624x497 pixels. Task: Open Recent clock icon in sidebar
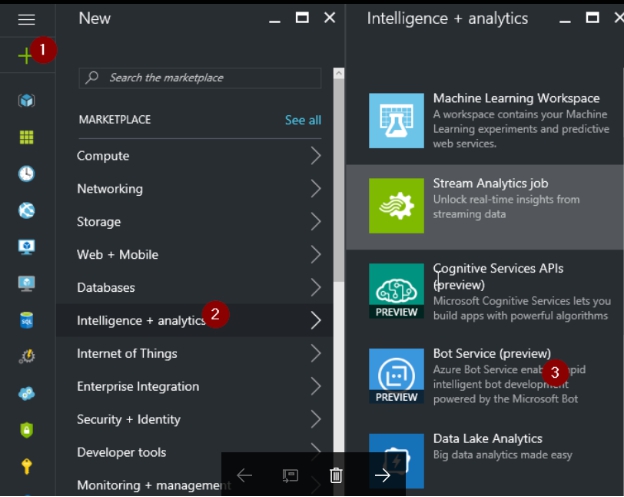pyautogui.click(x=26, y=174)
